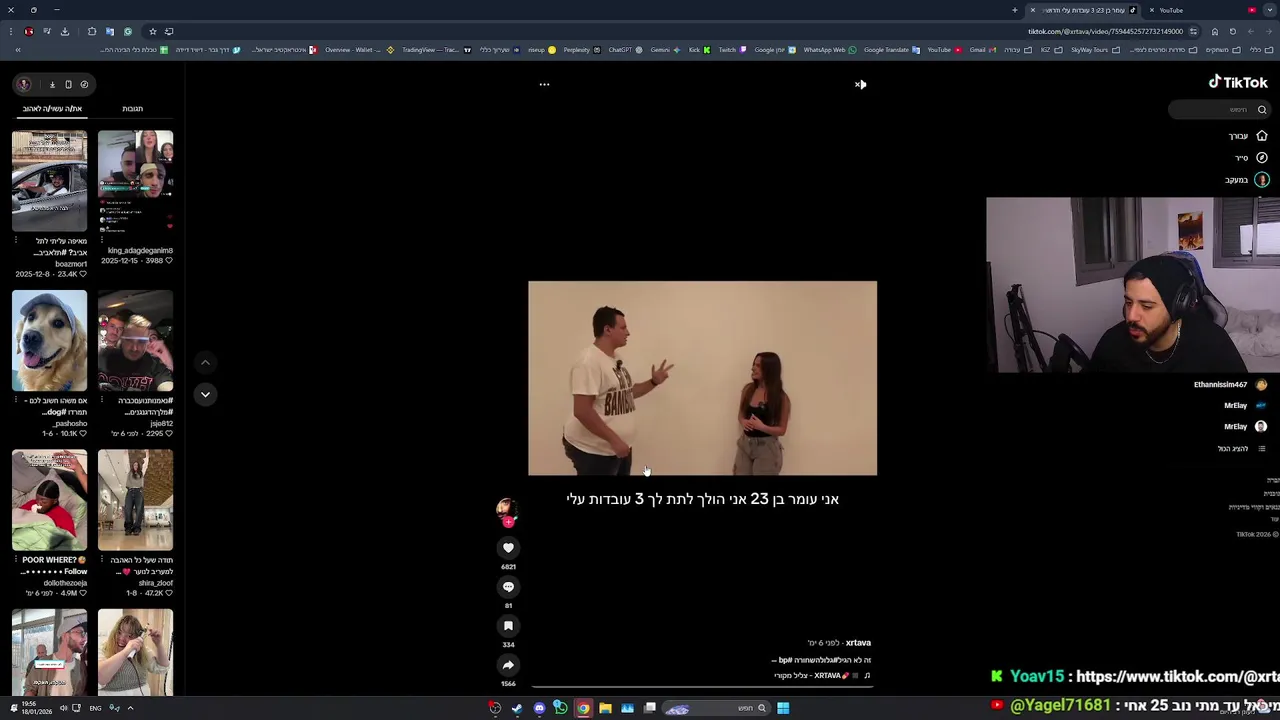Open the three-dots more options menu
The image size is (1280, 720).
click(544, 84)
